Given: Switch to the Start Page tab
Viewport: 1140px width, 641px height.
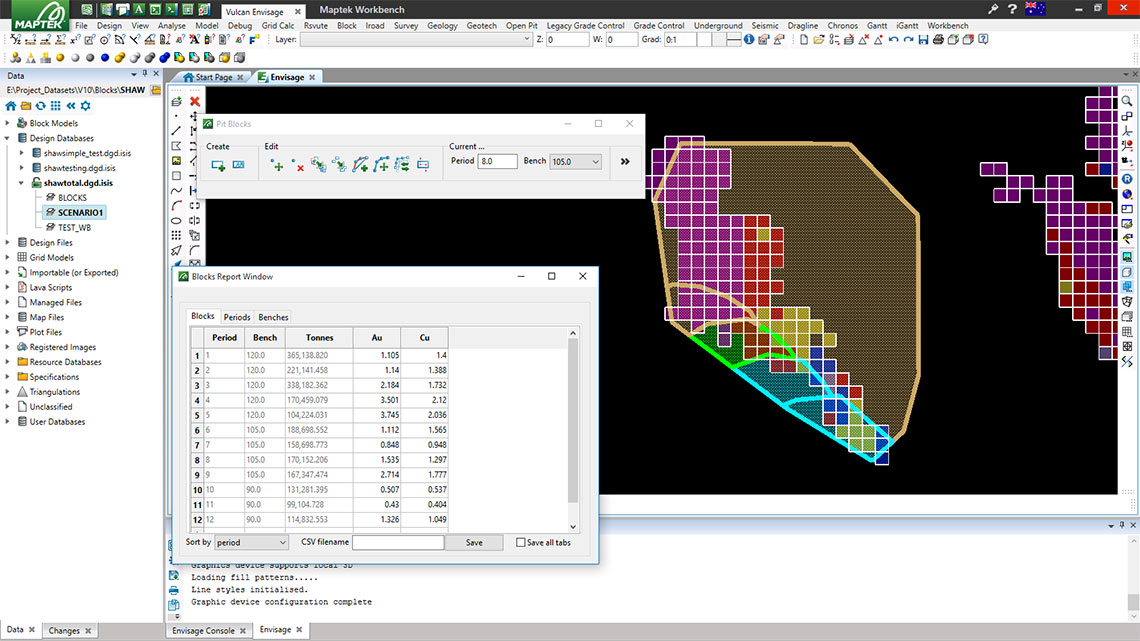Looking at the screenshot, I should (x=213, y=77).
